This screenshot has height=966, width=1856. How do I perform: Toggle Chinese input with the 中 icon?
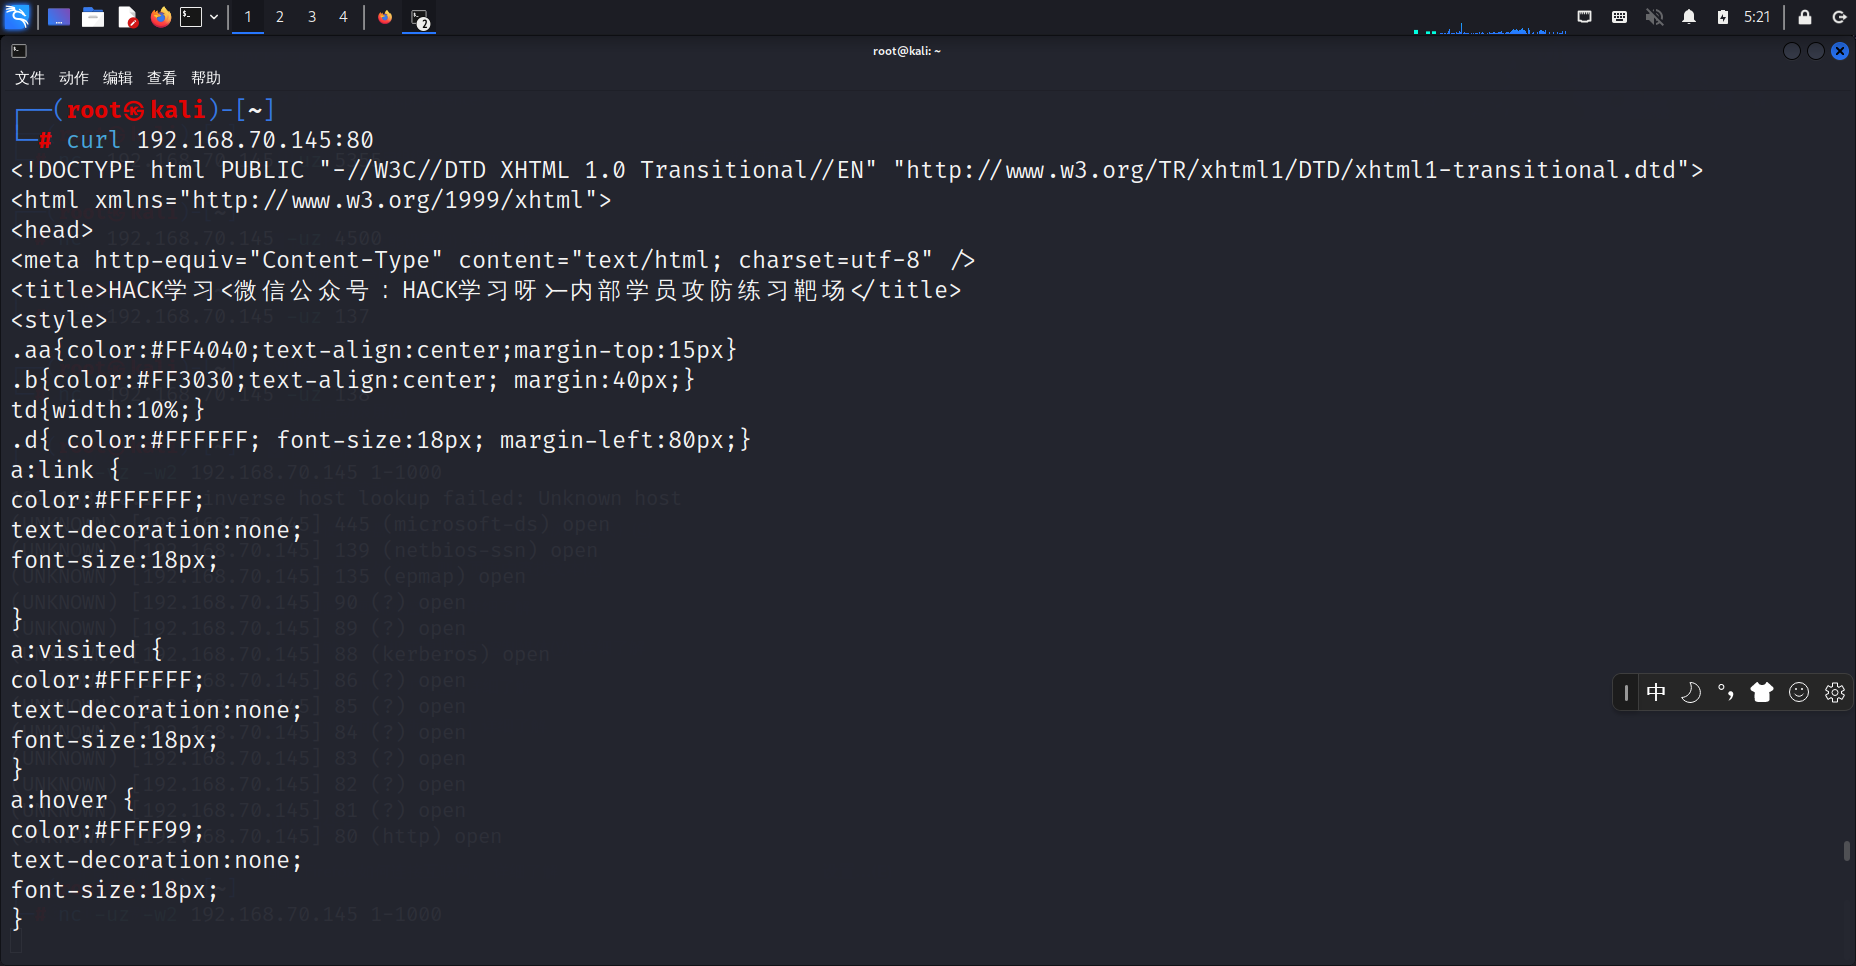tap(1656, 692)
